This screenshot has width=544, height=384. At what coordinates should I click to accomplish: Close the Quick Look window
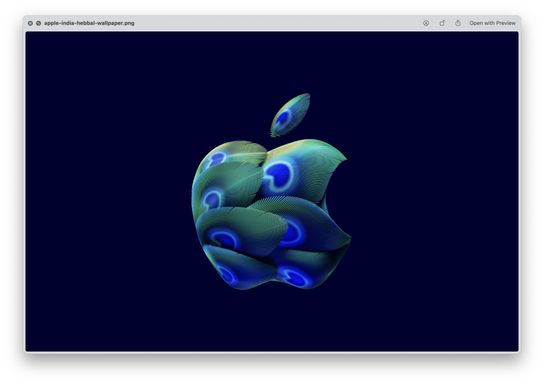pyautogui.click(x=30, y=23)
